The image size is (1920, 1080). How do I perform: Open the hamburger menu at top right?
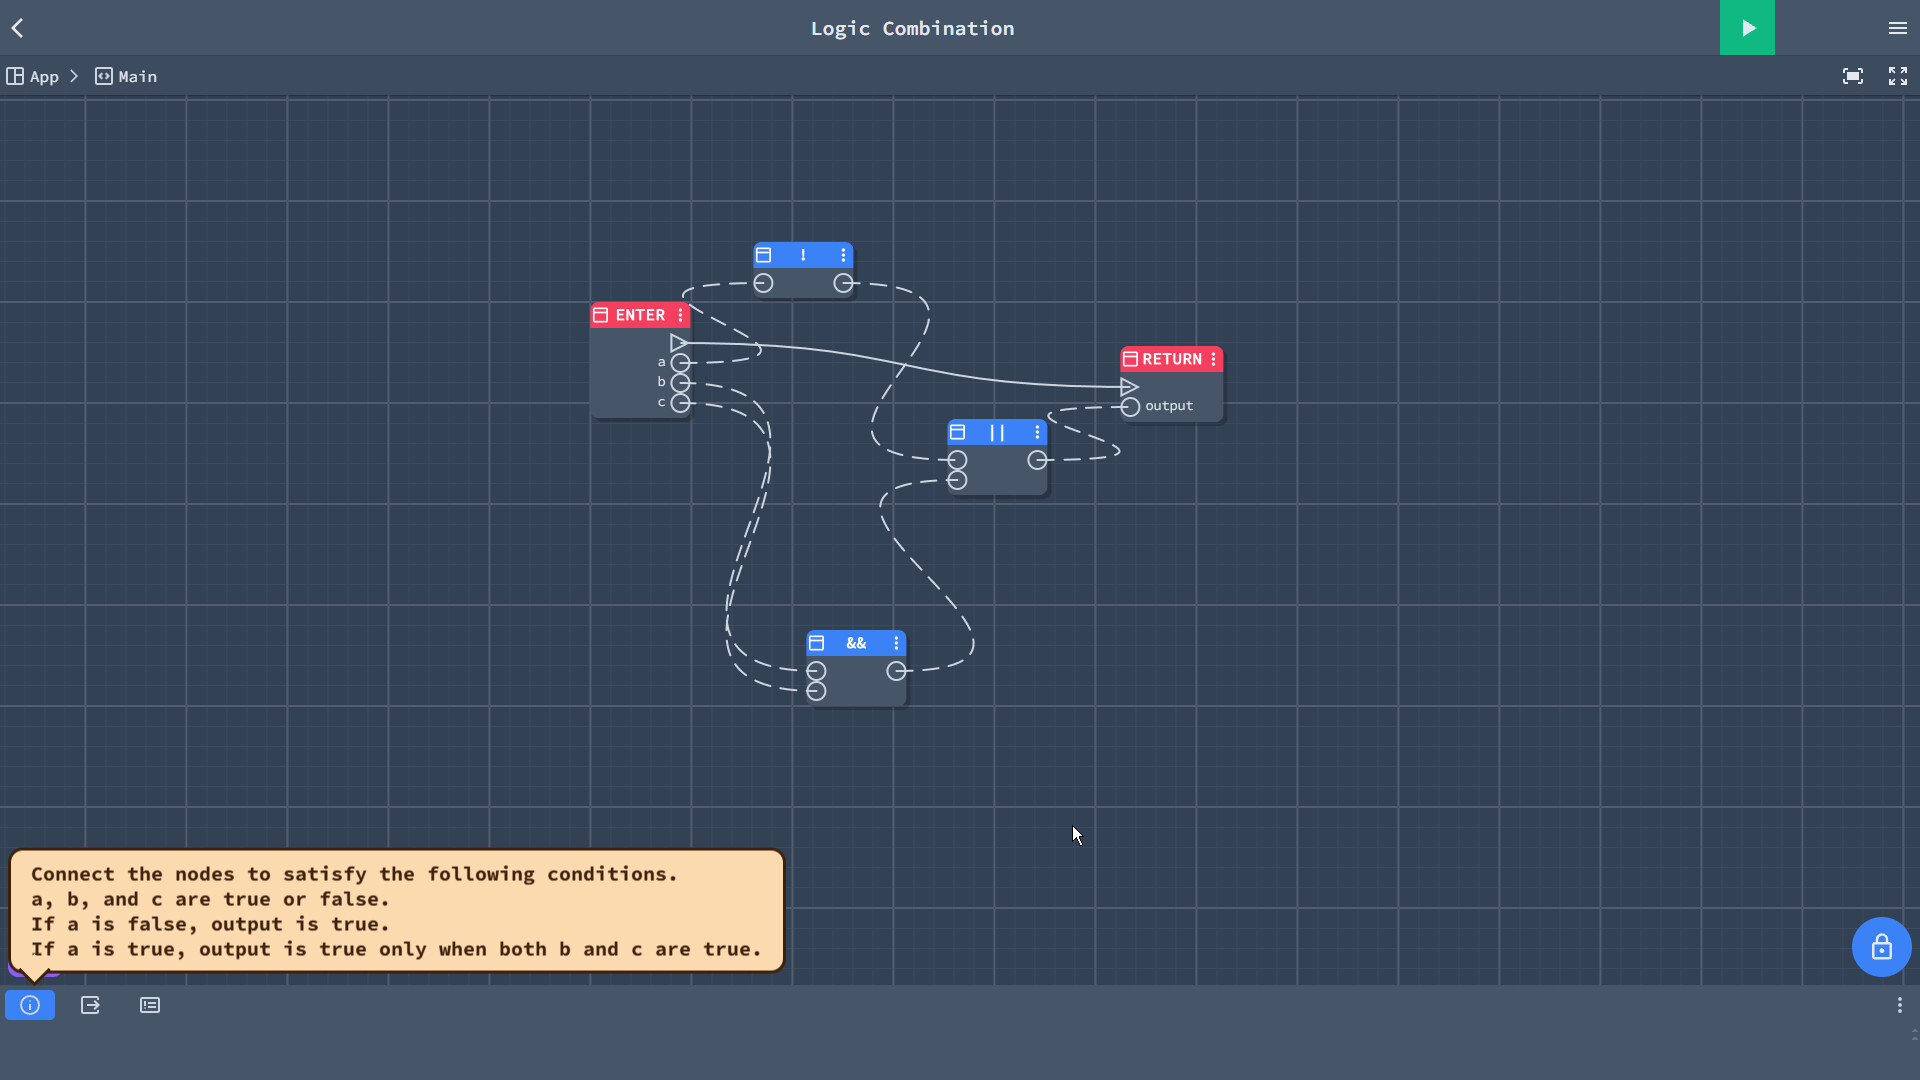pos(1897,28)
